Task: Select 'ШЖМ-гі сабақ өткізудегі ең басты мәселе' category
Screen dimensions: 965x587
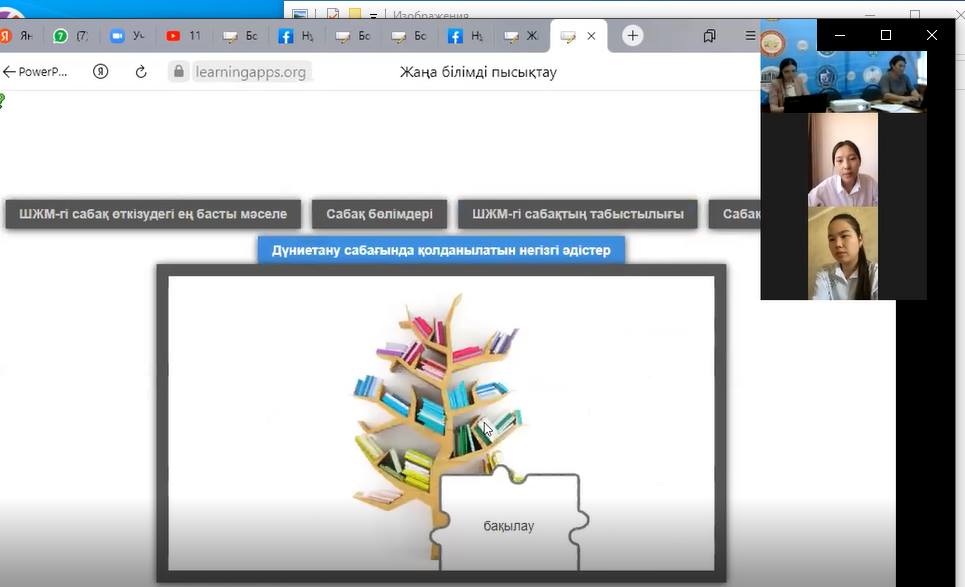Action: pos(153,214)
